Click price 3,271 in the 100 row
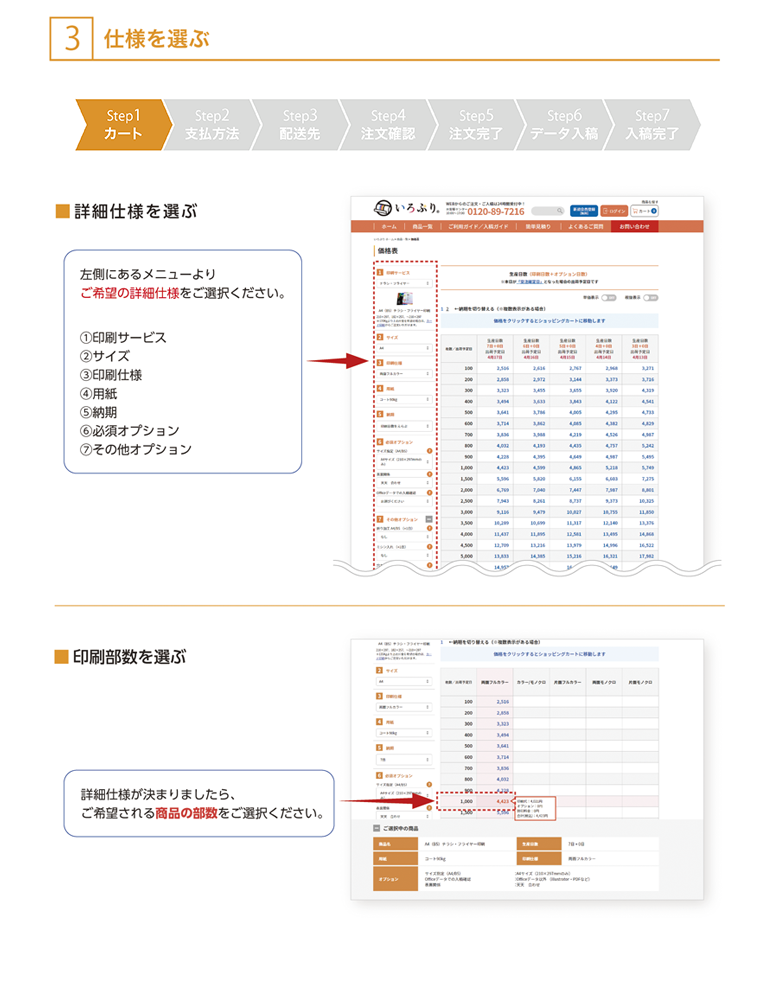Screen dimensions: 780x985 [x=647, y=369]
